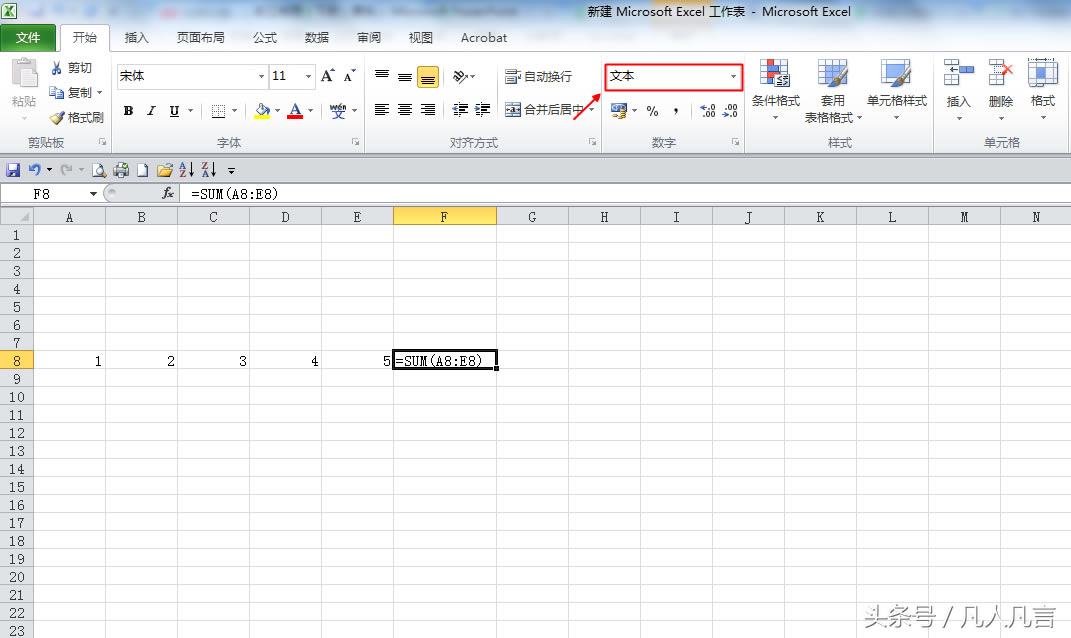This screenshot has height=638, width=1071.
Task: Click the Format Painter (格式刷) icon
Action: 58,118
